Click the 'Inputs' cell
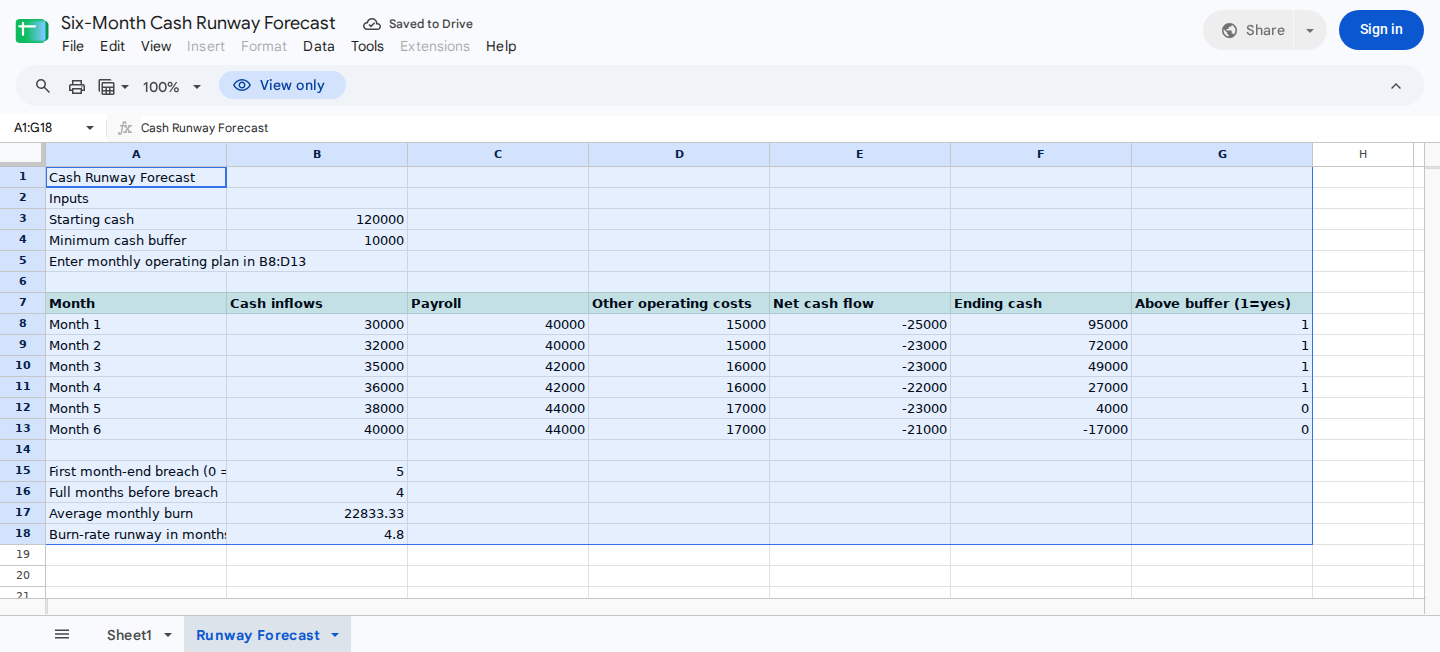The width and height of the screenshot is (1440, 652). pyautogui.click(x=136, y=198)
